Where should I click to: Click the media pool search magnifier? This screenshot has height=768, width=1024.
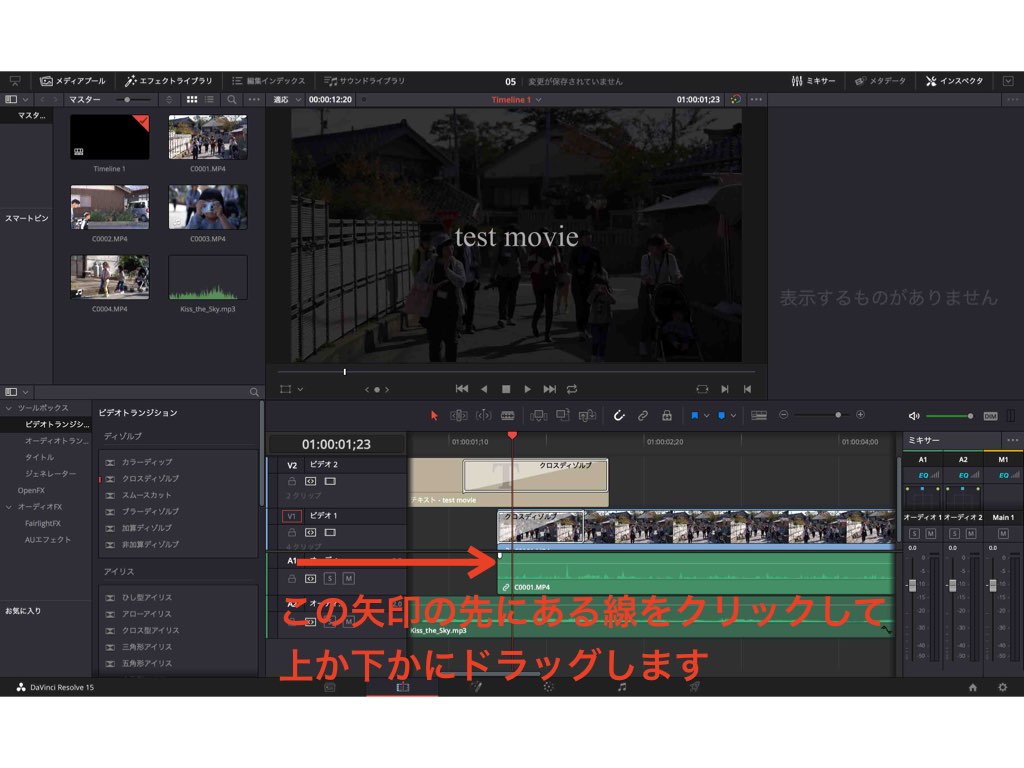coord(232,99)
